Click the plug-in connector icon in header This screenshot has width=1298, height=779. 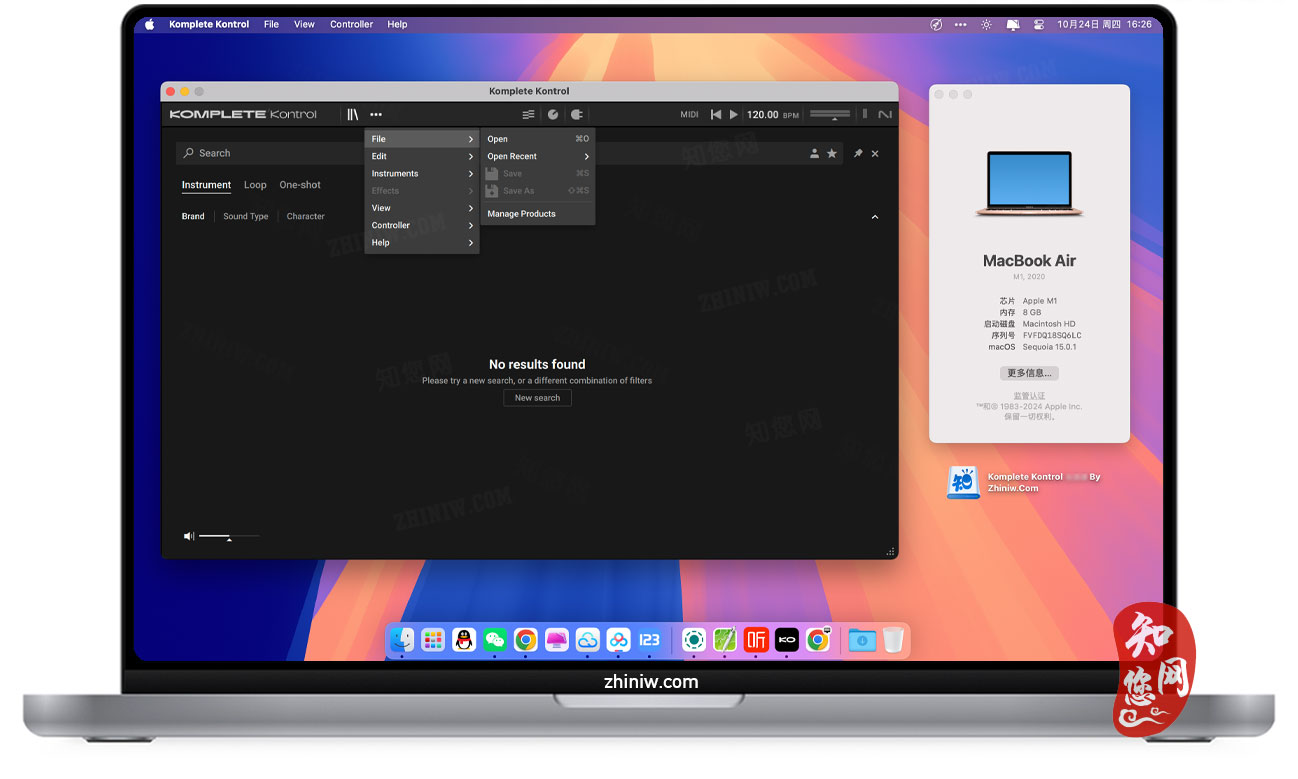click(577, 115)
